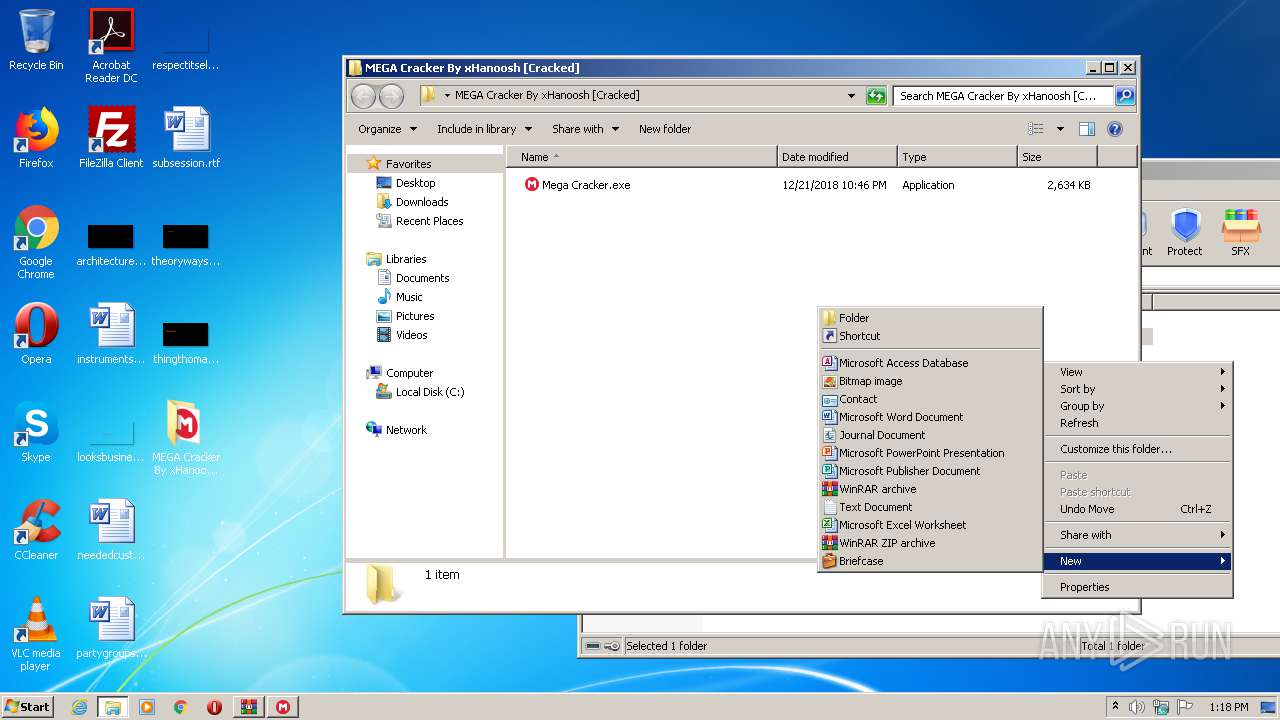Create new Briefcase item
The width and height of the screenshot is (1280, 720).
pos(930,561)
